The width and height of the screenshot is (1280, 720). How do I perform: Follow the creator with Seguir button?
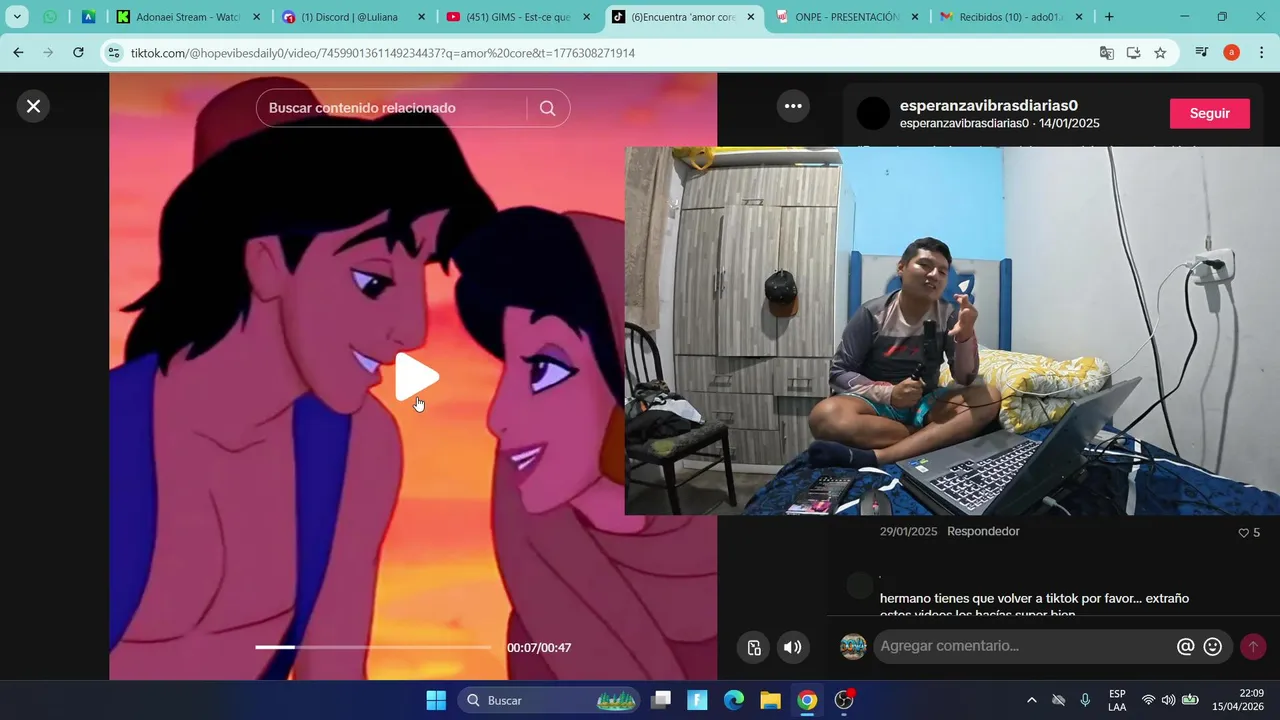click(1209, 113)
